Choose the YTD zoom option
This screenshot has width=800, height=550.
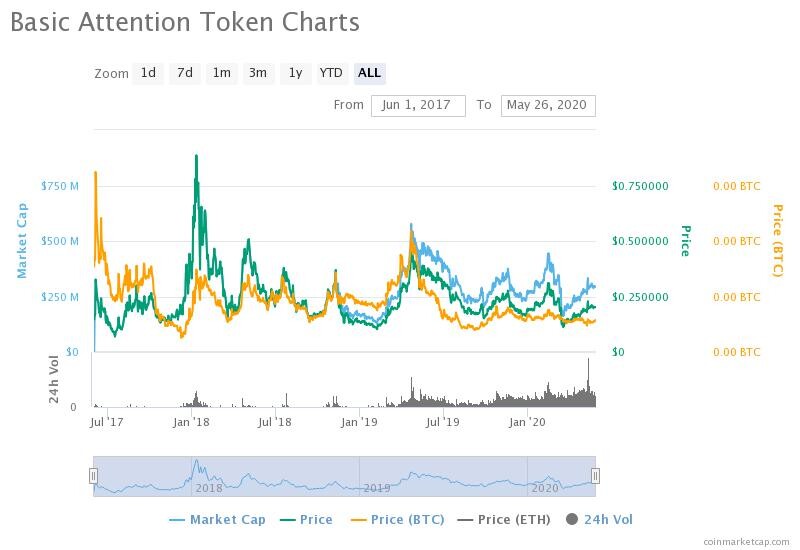point(331,73)
